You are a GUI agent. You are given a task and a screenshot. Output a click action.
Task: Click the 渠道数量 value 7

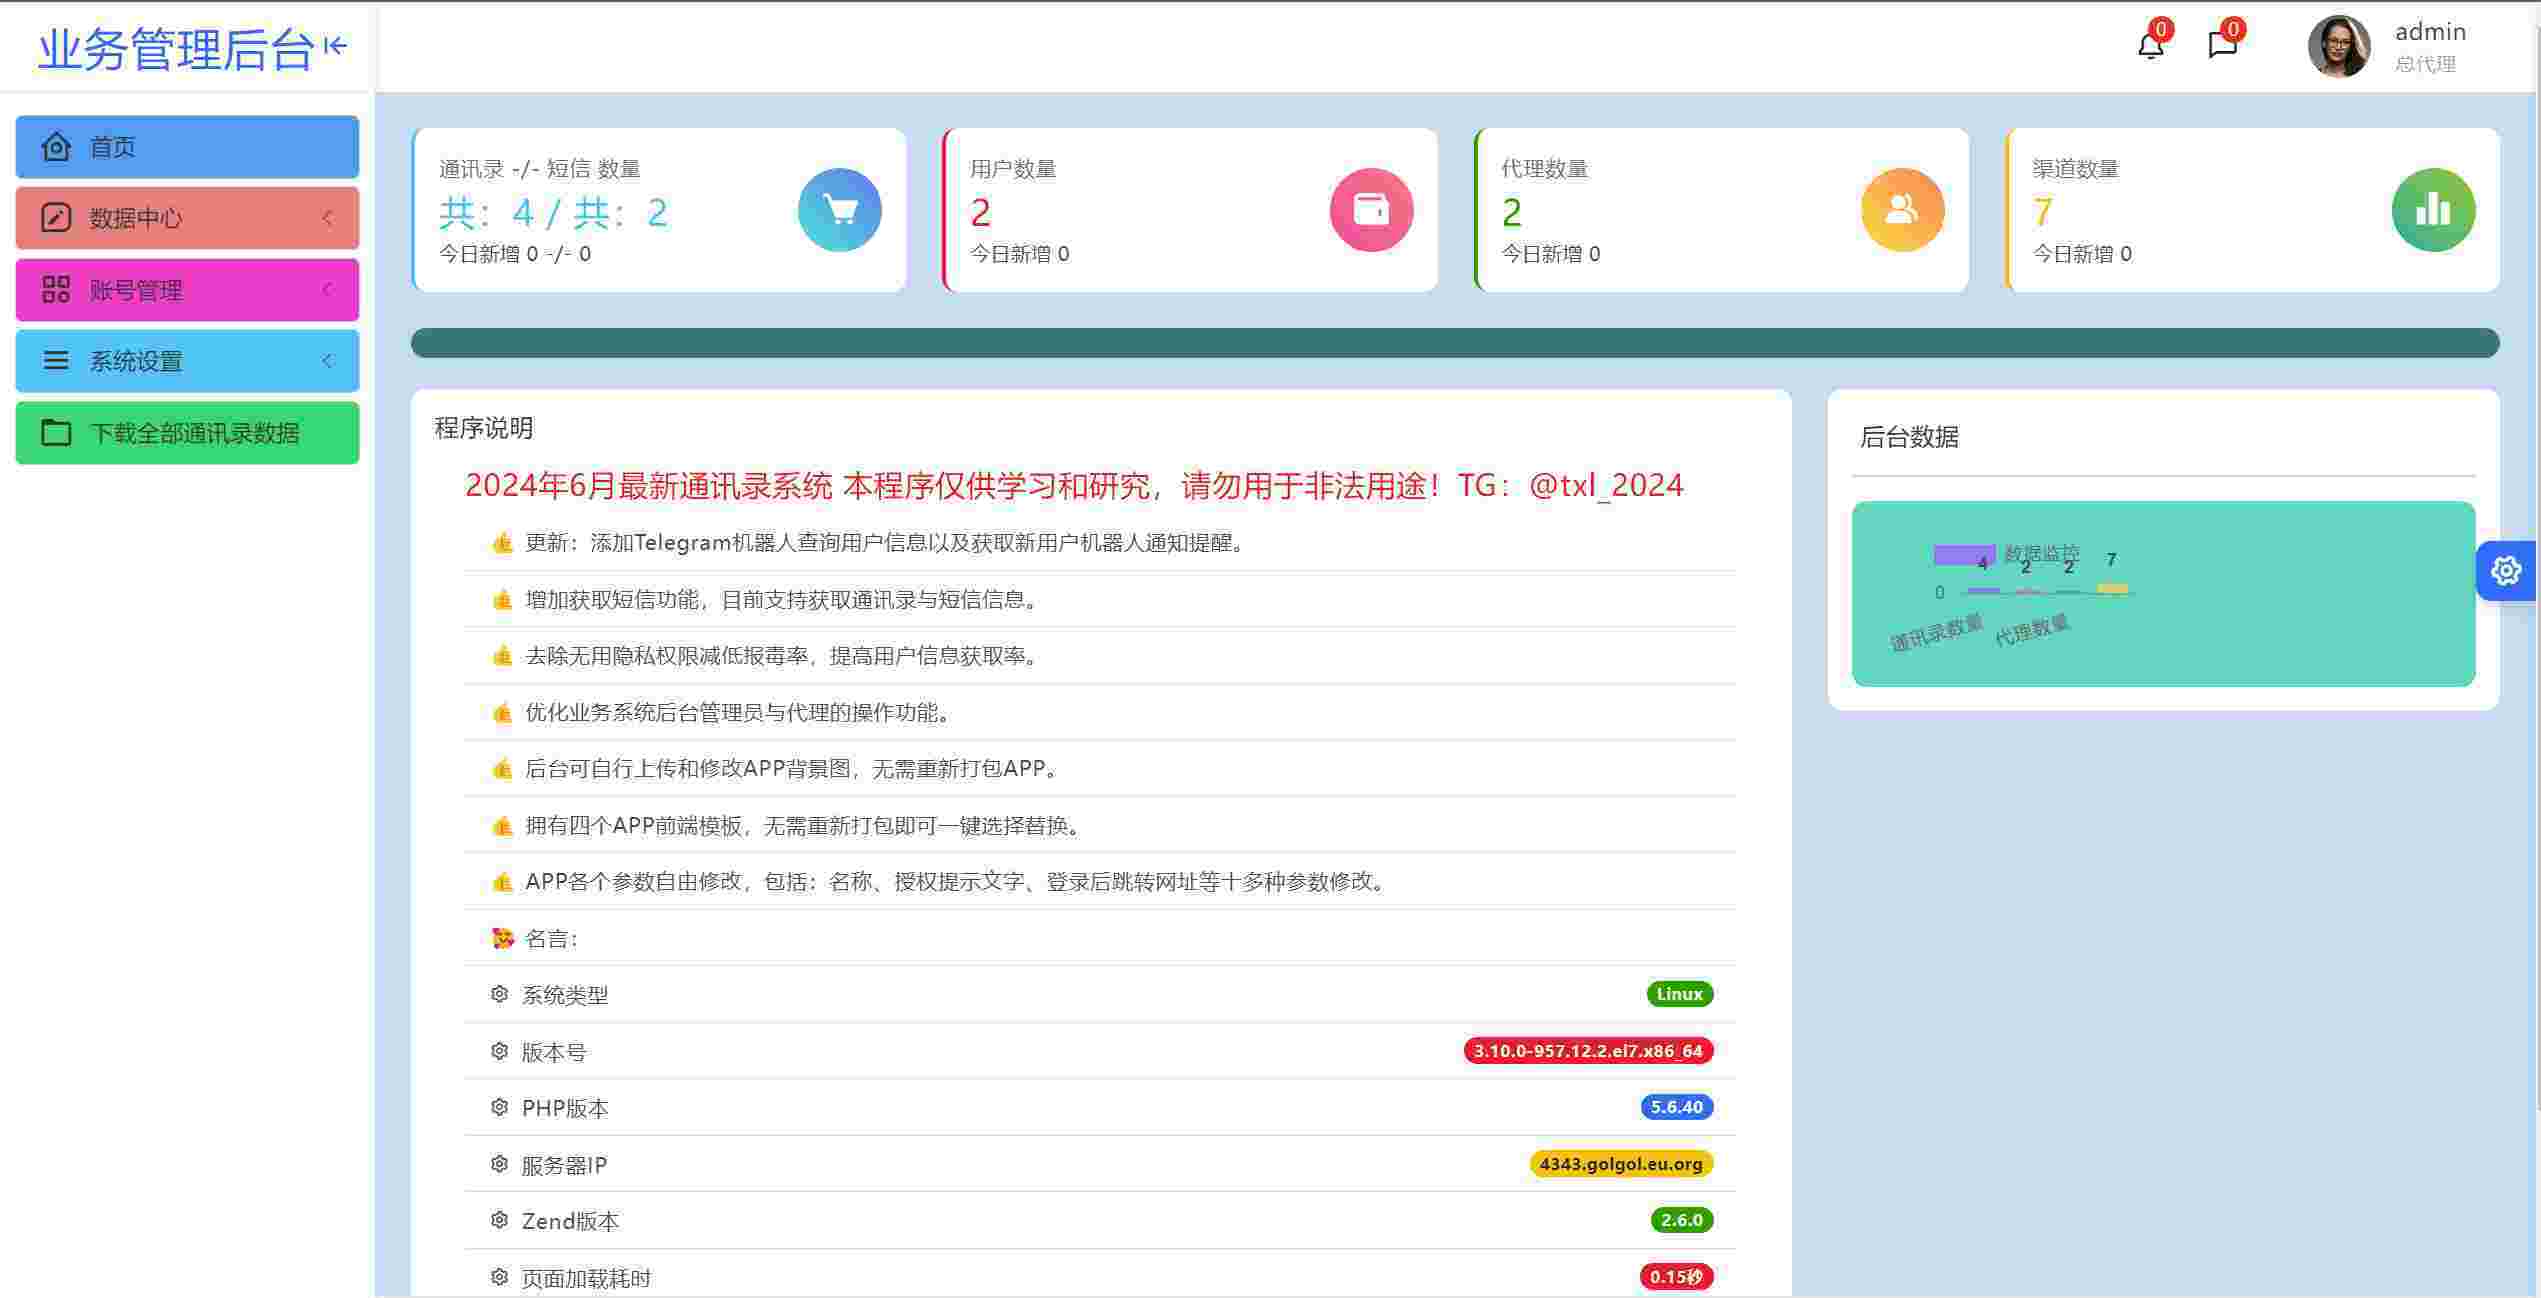[x=2042, y=213]
